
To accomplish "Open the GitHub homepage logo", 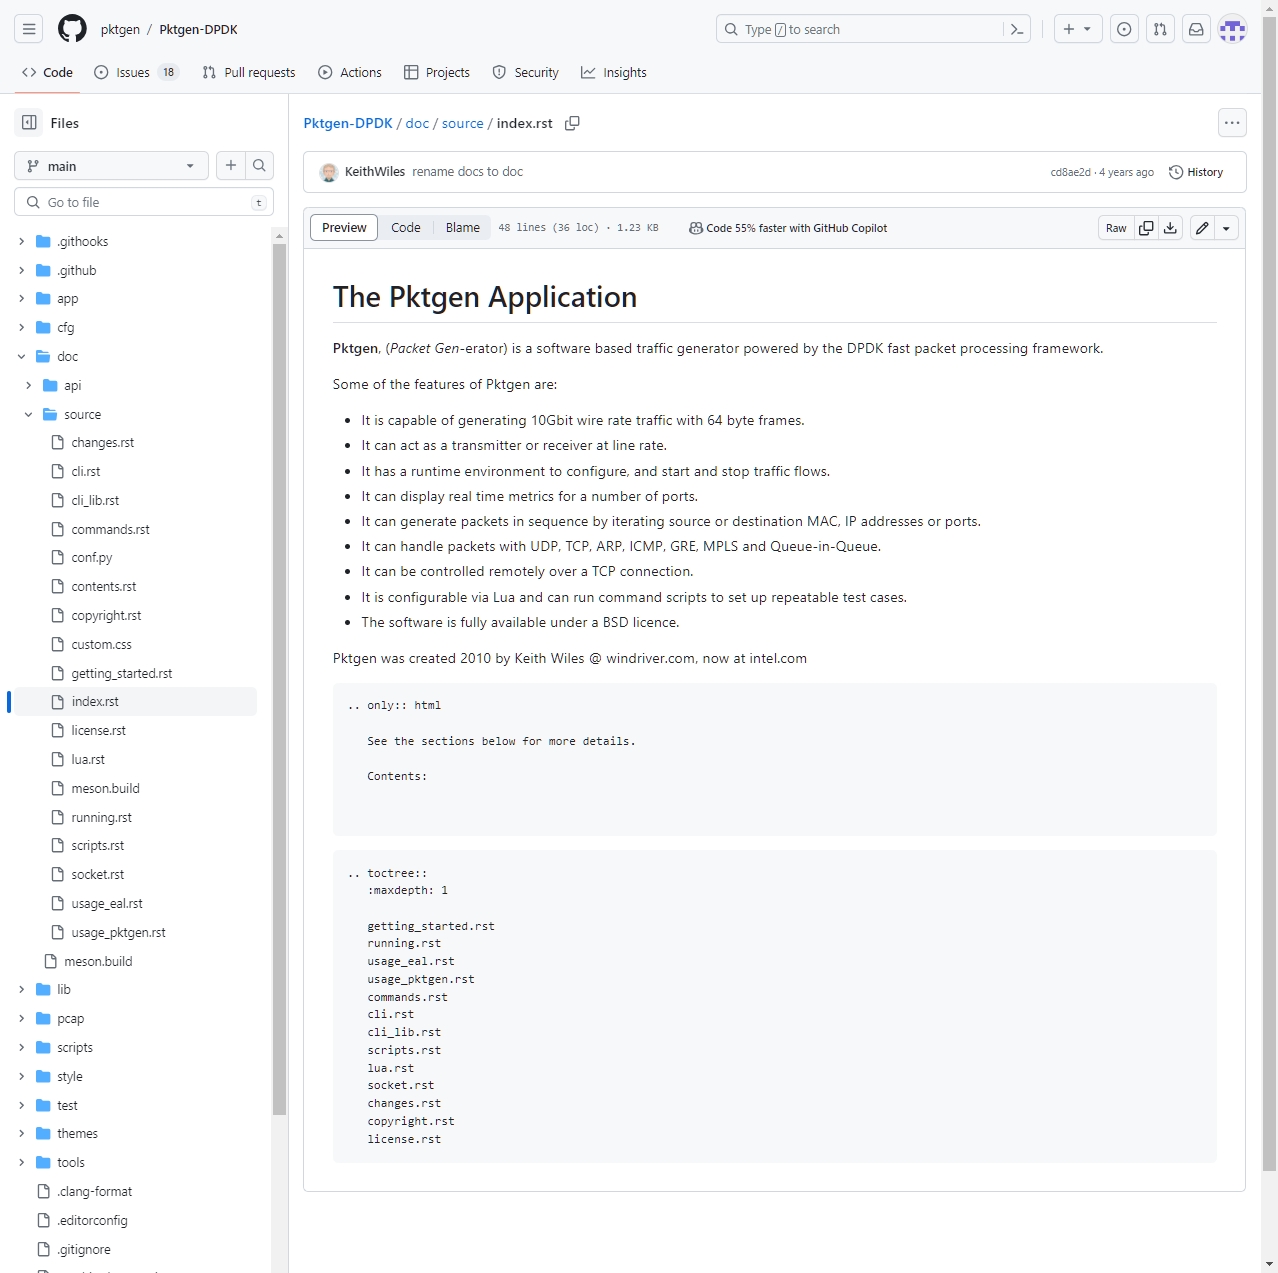I will 72,29.
